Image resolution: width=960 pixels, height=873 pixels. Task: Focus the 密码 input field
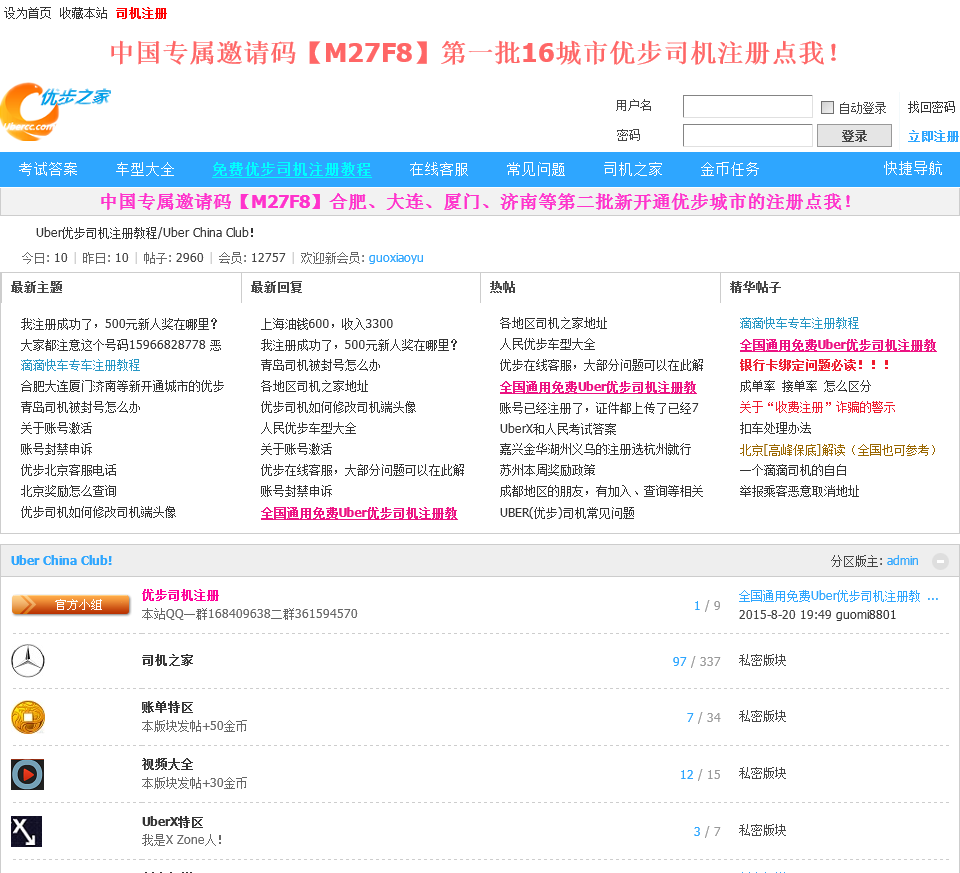pos(748,135)
